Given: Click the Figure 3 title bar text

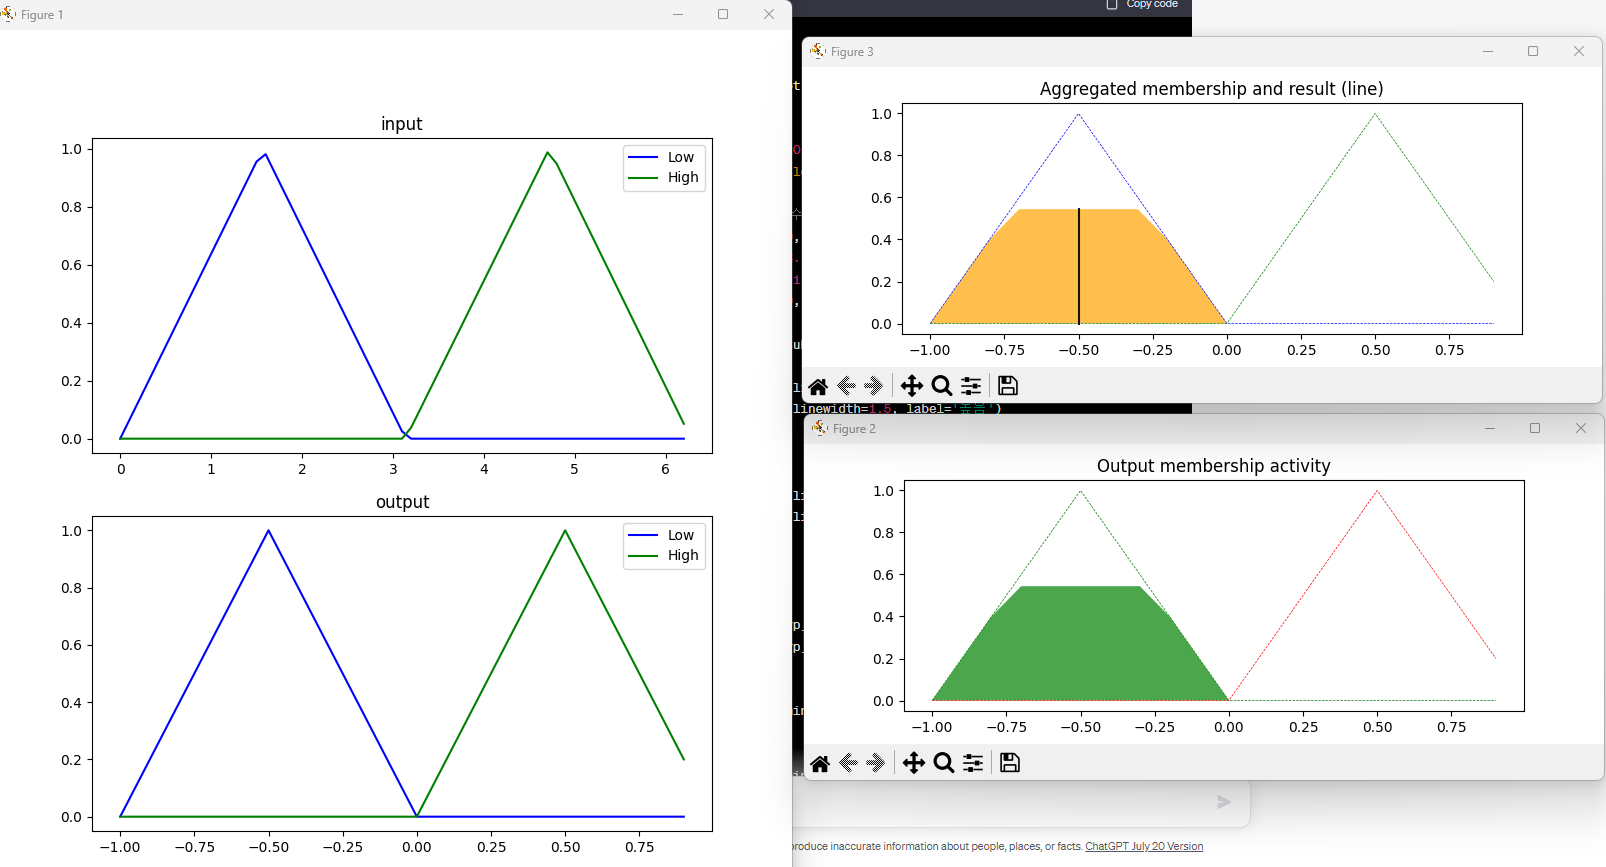Looking at the screenshot, I should coord(852,52).
